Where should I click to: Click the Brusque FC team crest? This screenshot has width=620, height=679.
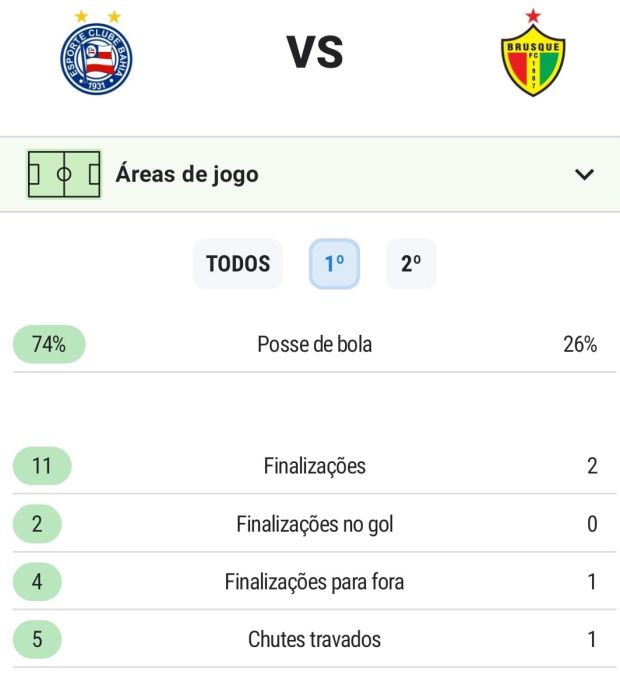[x=533, y=57]
